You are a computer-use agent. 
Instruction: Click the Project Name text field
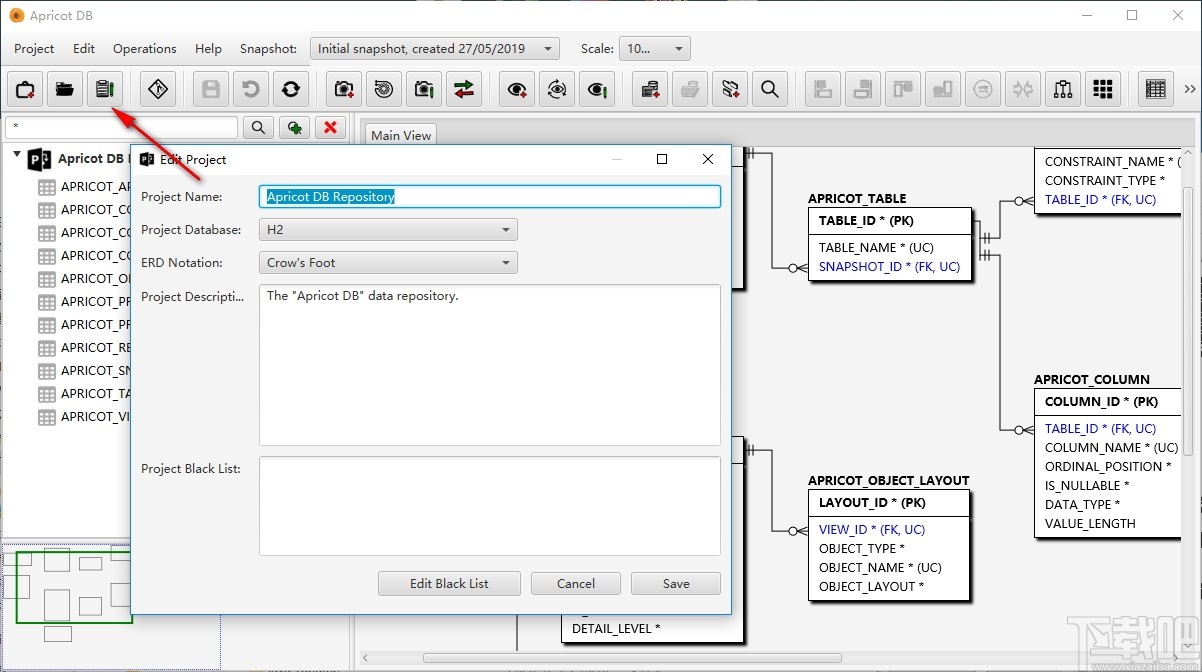(x=490, y=197)
